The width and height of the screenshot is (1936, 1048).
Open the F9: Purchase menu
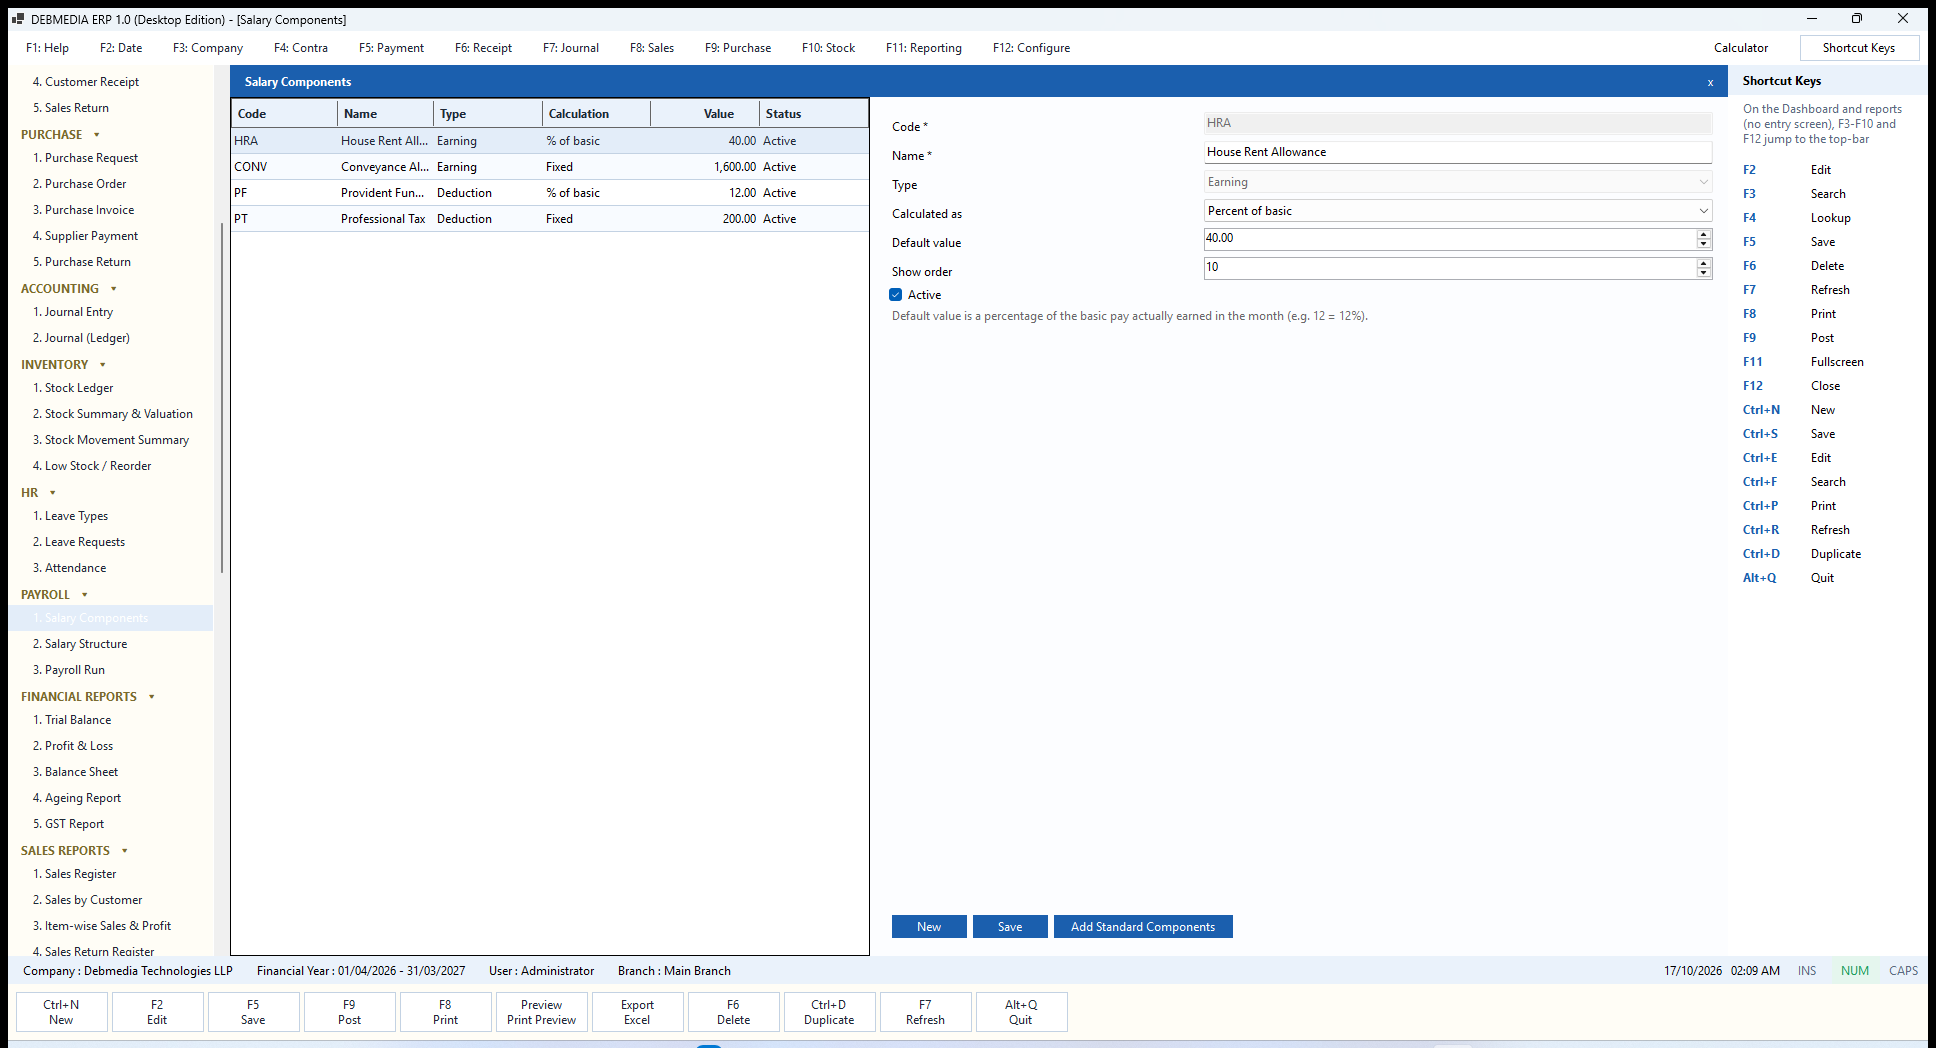coord(738,48)
